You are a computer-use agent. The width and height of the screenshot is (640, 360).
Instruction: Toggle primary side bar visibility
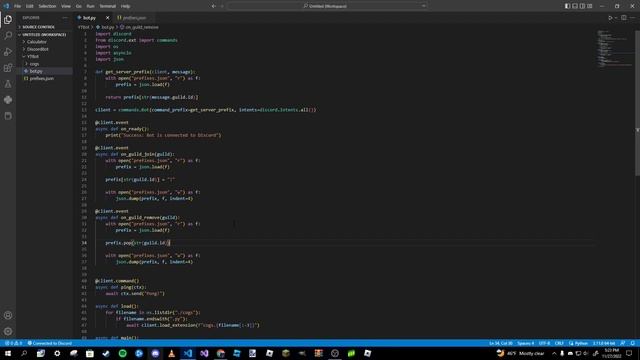[x=567, y=6]
